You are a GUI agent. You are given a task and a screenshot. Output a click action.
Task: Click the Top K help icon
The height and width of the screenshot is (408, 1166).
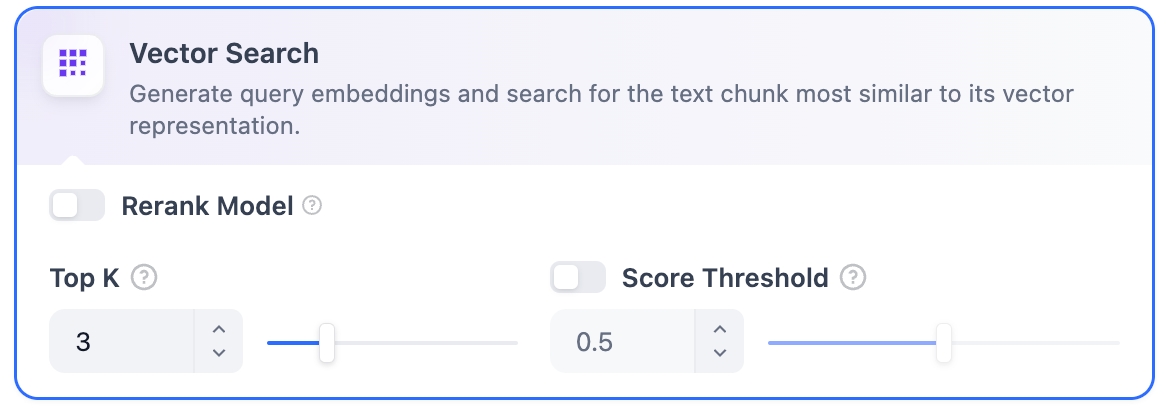pyautogui.click(x=146, y=277)
